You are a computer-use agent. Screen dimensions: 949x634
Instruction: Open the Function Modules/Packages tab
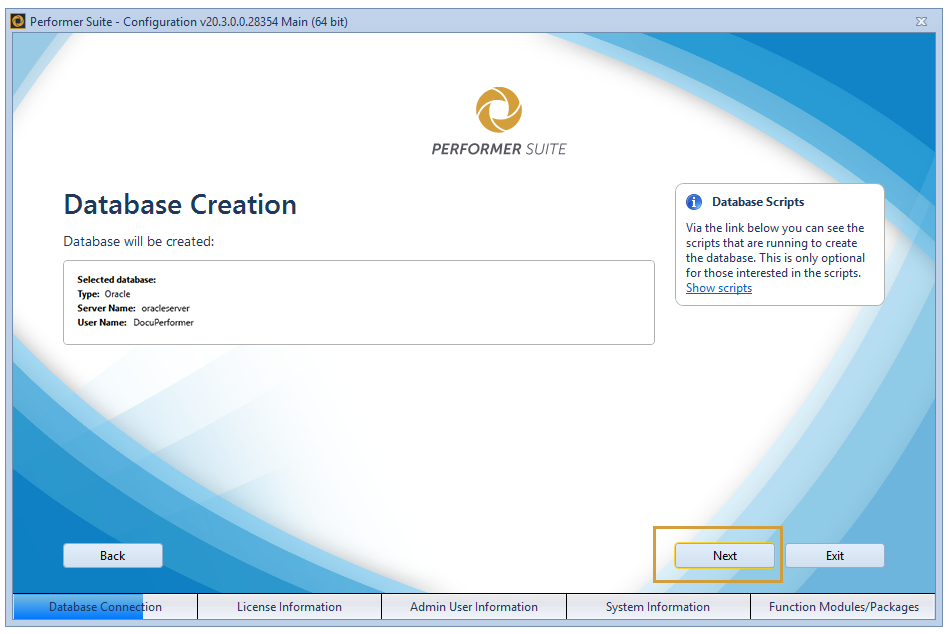click(843, 606)
